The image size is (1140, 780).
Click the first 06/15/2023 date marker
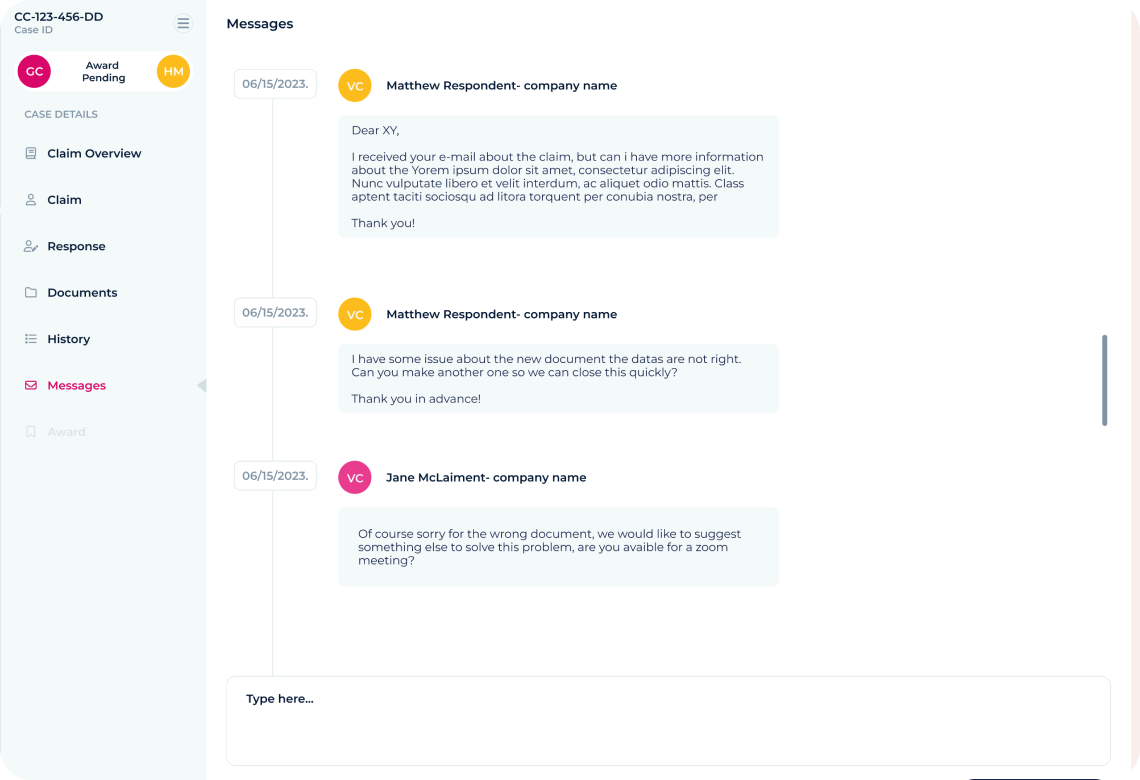(x=275, y=84)
